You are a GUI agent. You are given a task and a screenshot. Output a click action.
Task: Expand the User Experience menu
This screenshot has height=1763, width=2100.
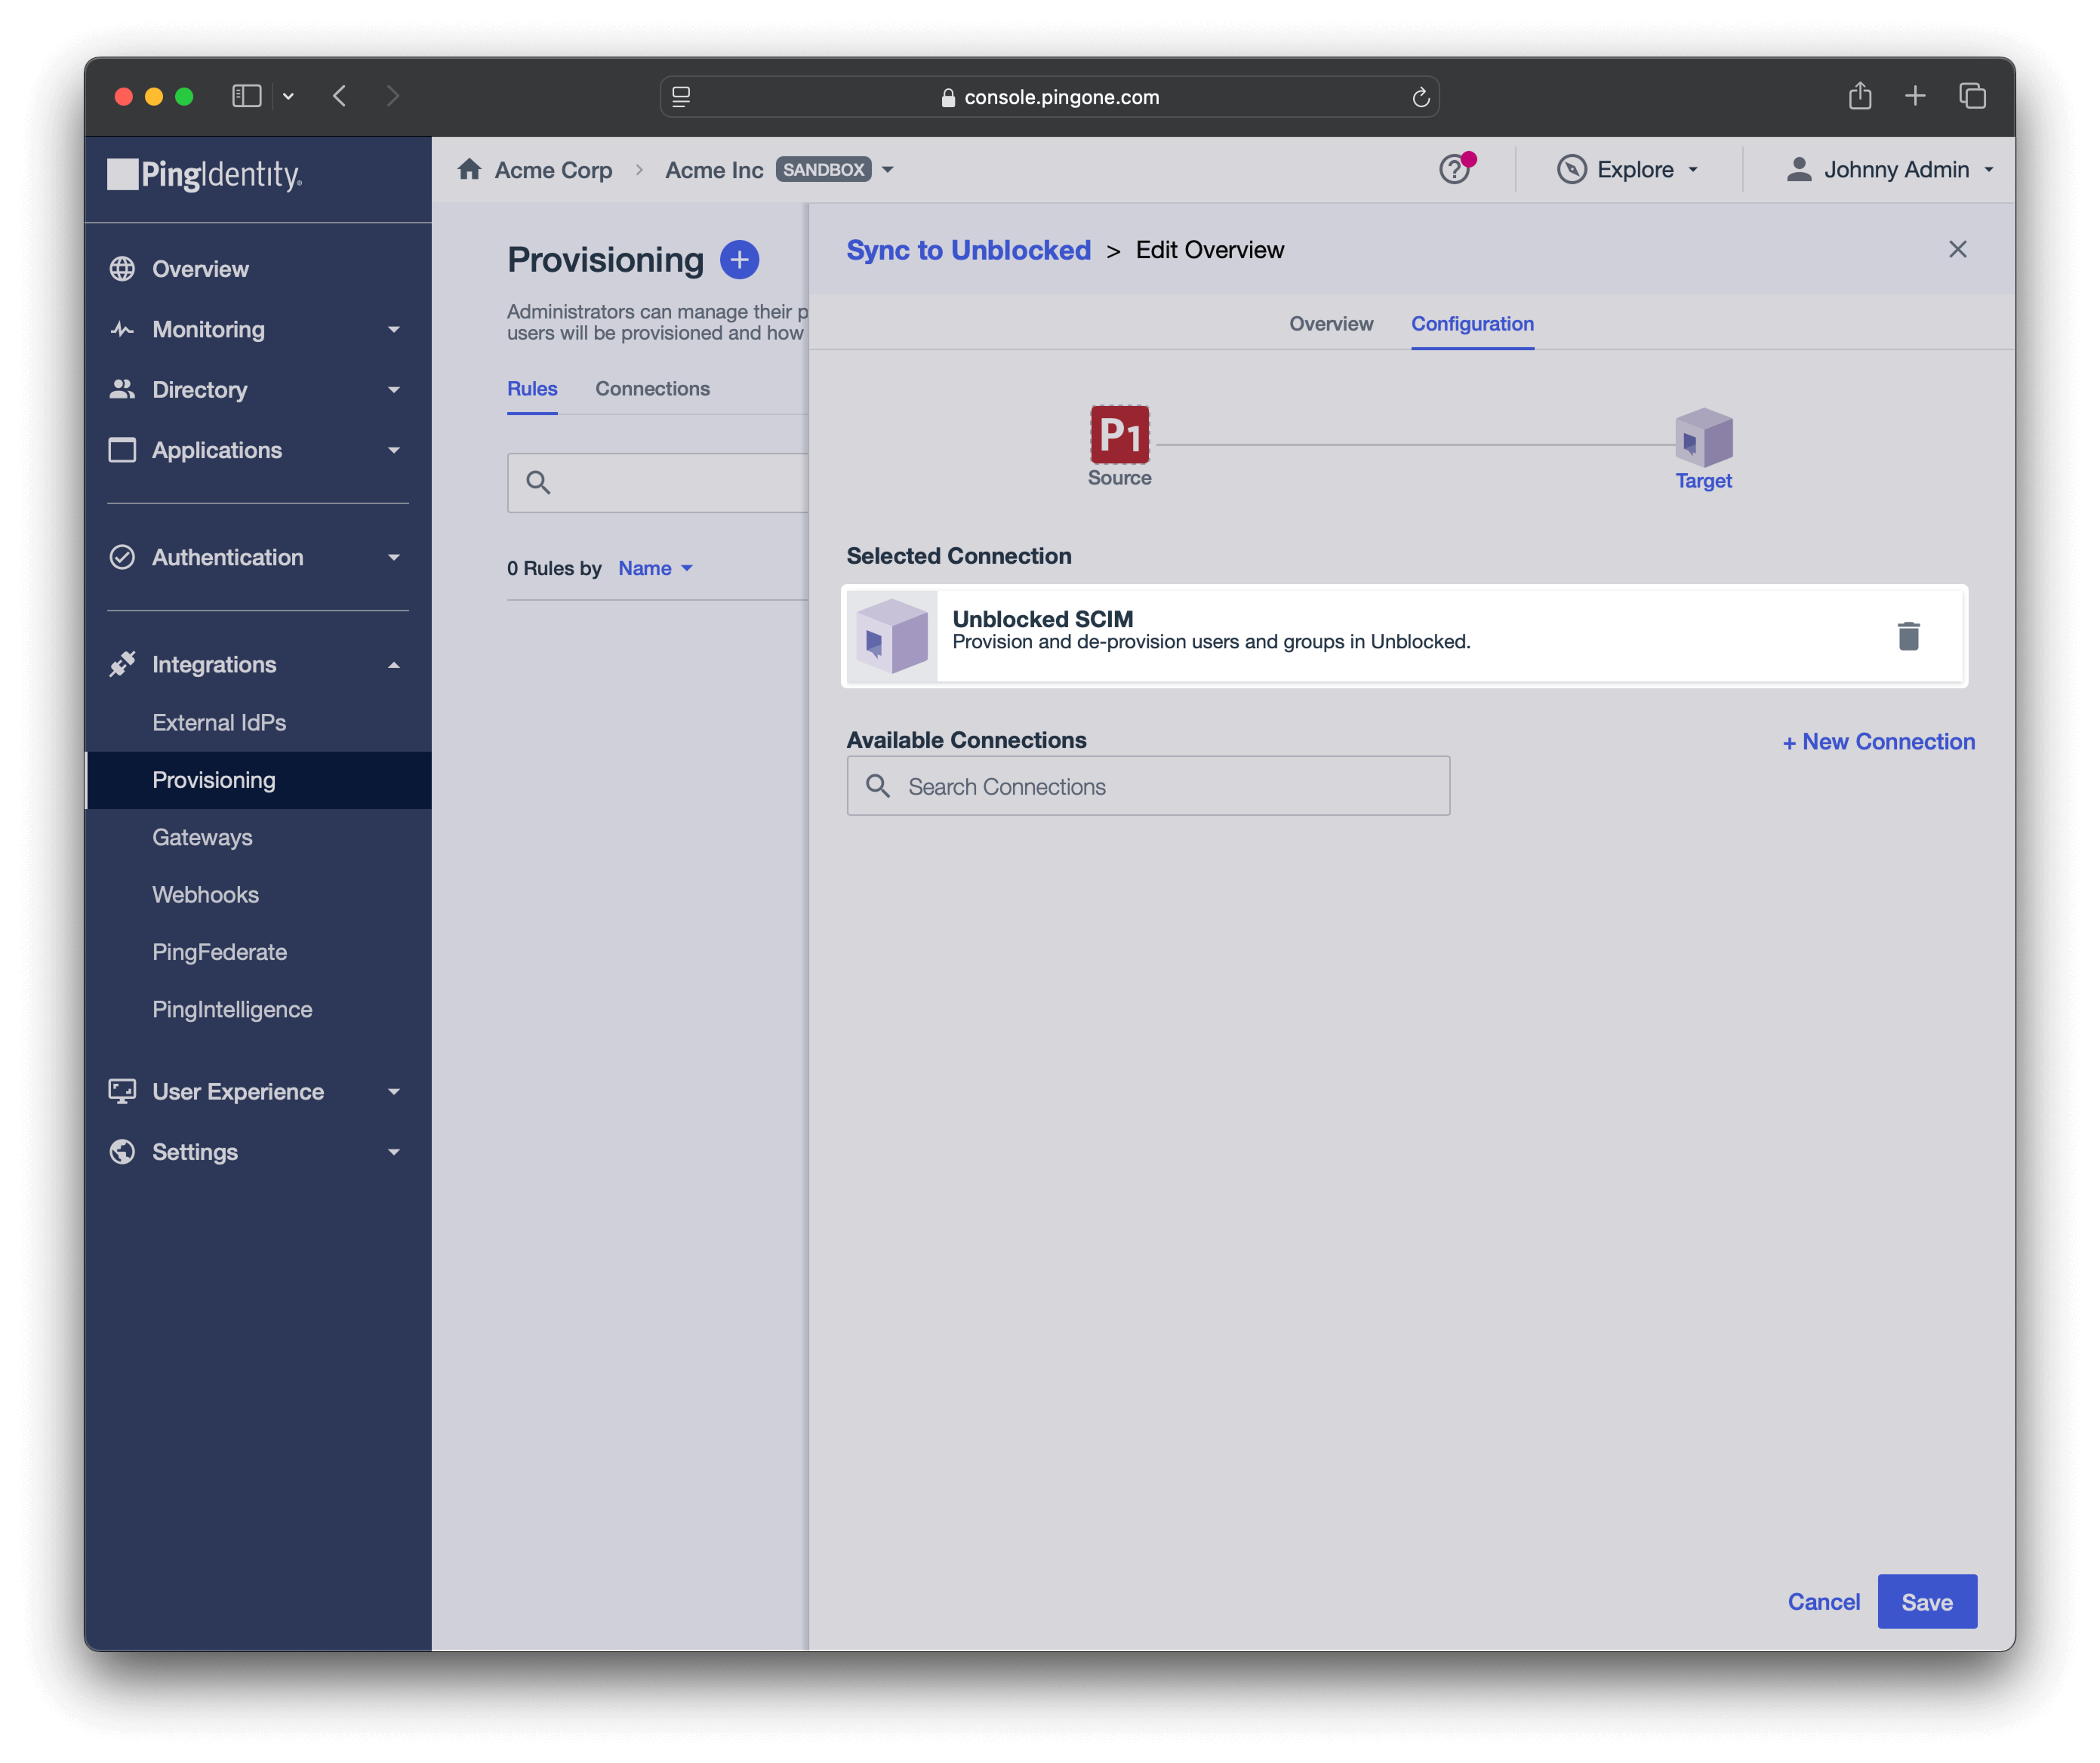pos(394,1092)
